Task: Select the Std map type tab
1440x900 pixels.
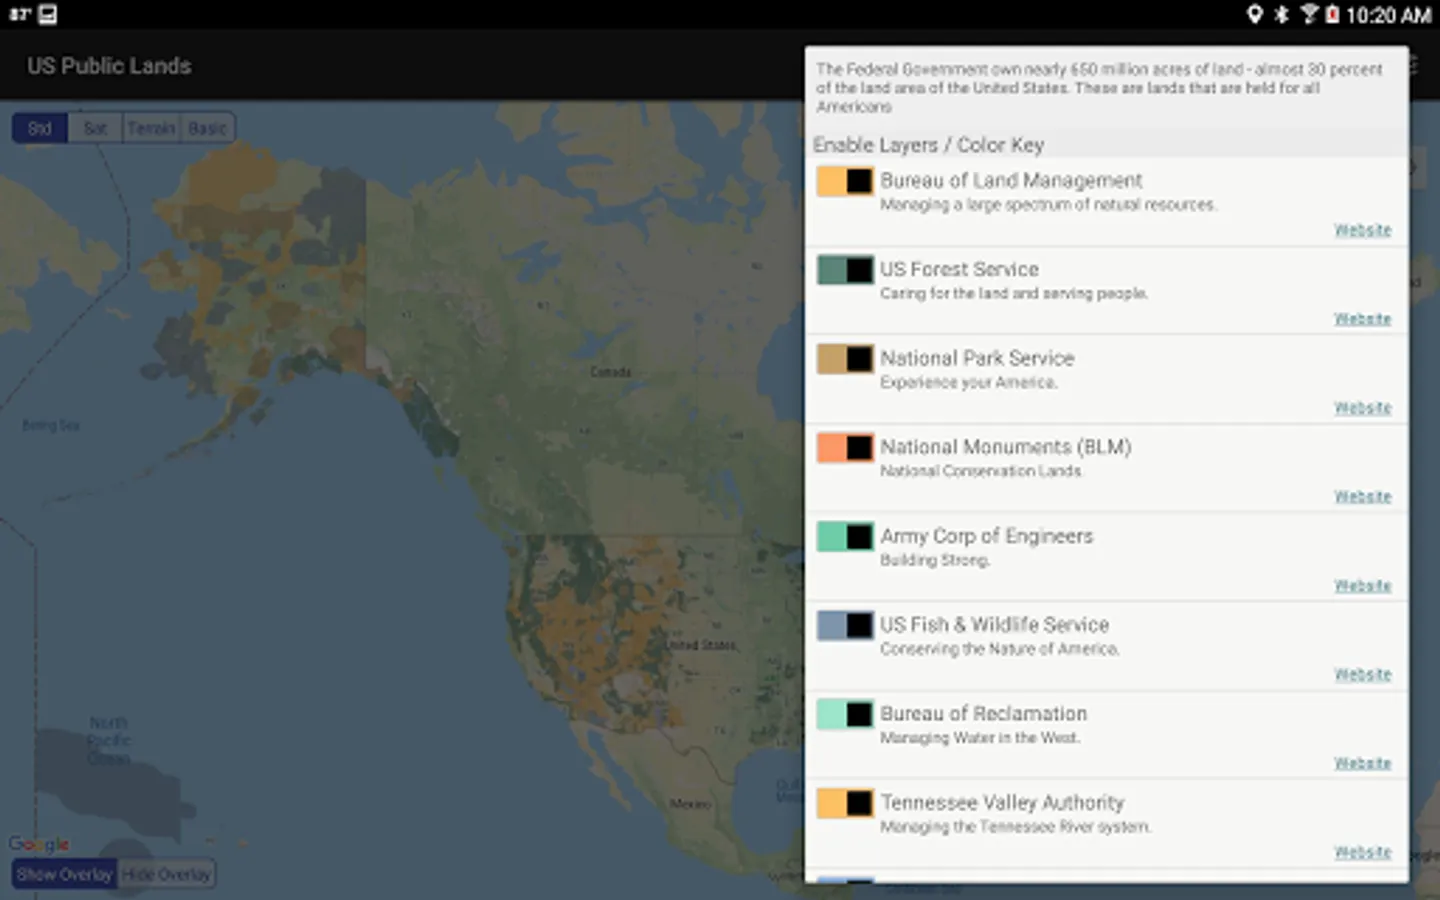Action: click(40, 128)
